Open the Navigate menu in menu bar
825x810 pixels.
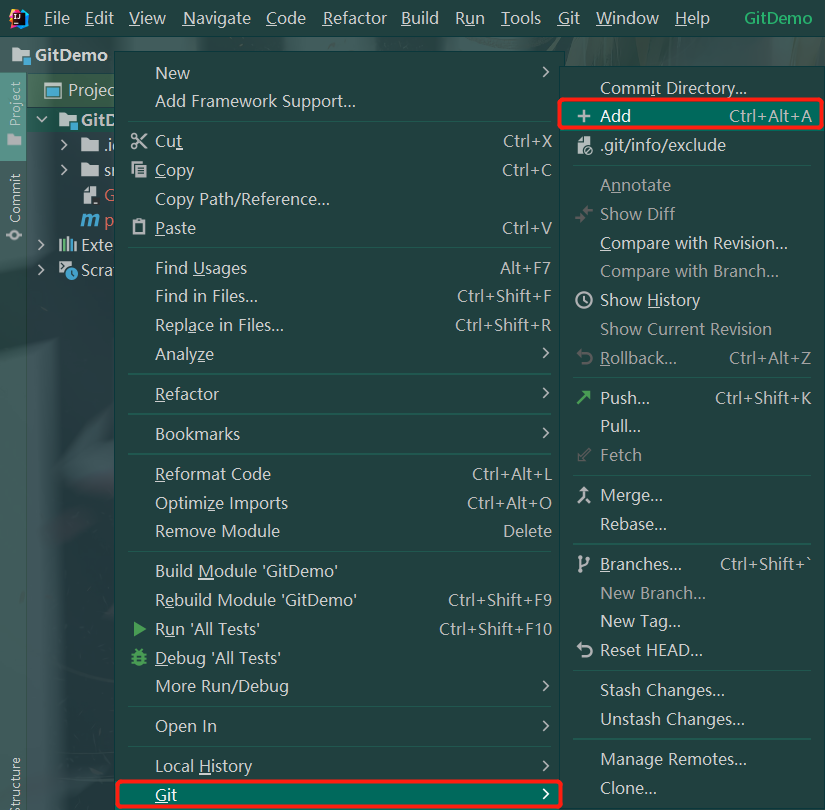coord(217,18)
